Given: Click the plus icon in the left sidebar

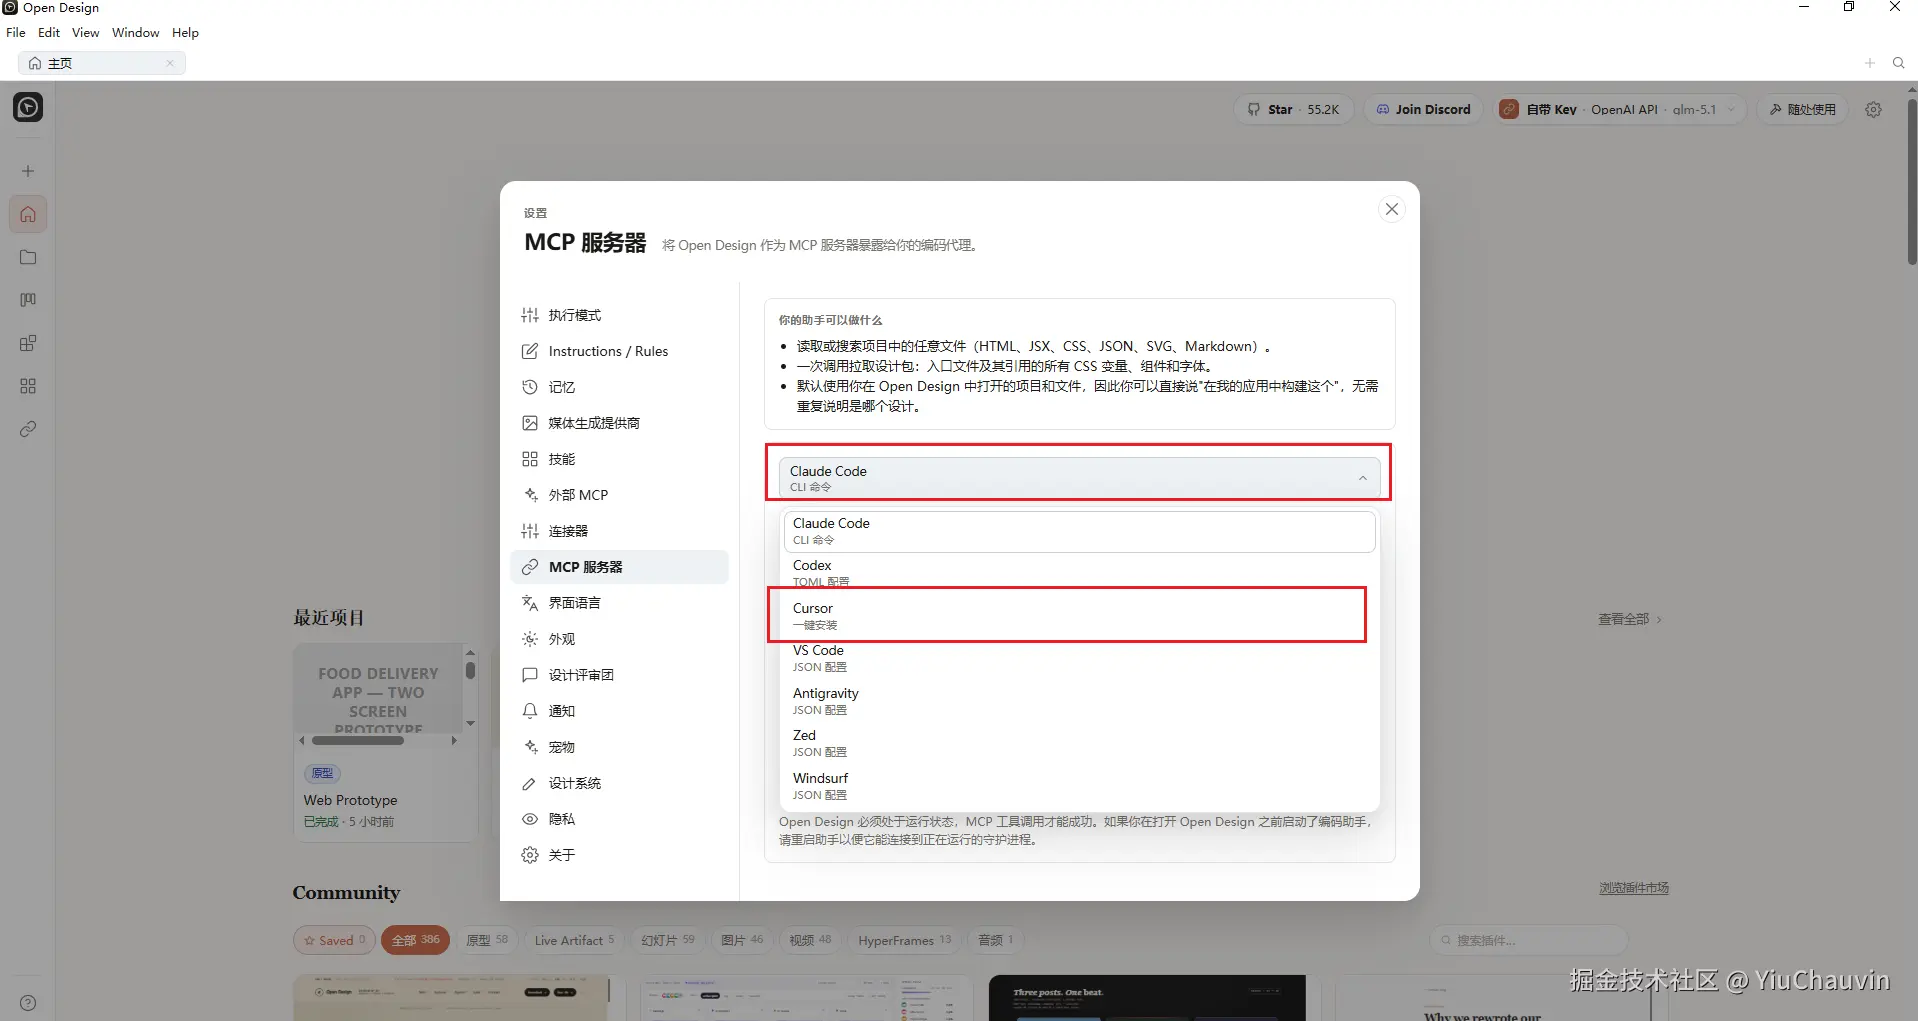Looking at the screenshot, I should (x=28, y=171).
